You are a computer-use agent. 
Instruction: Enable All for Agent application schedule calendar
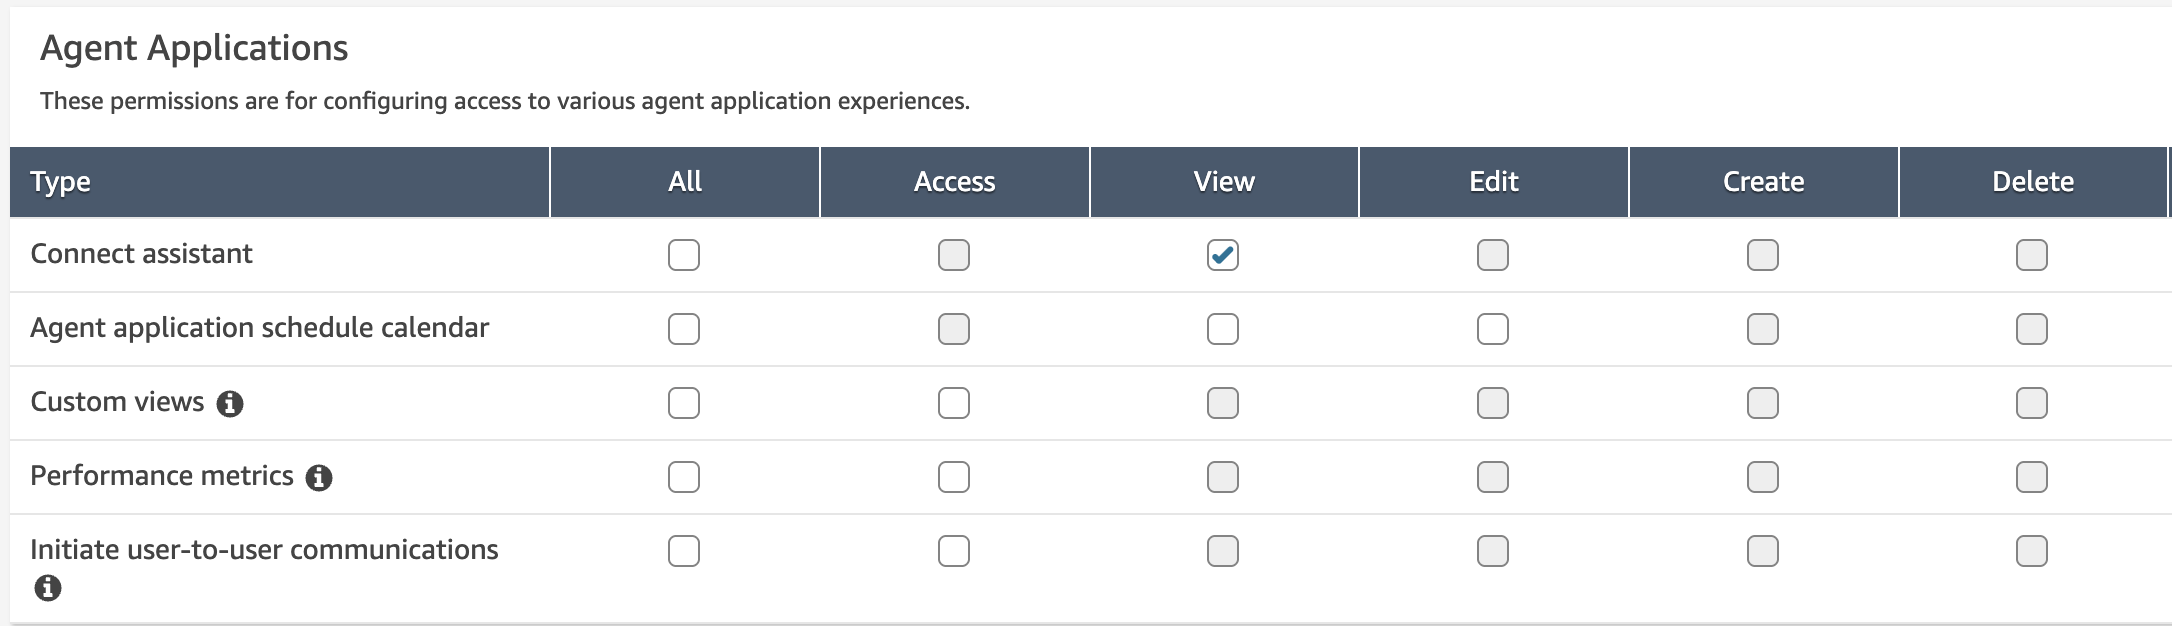pyautogui.click(x=684, y=329)
